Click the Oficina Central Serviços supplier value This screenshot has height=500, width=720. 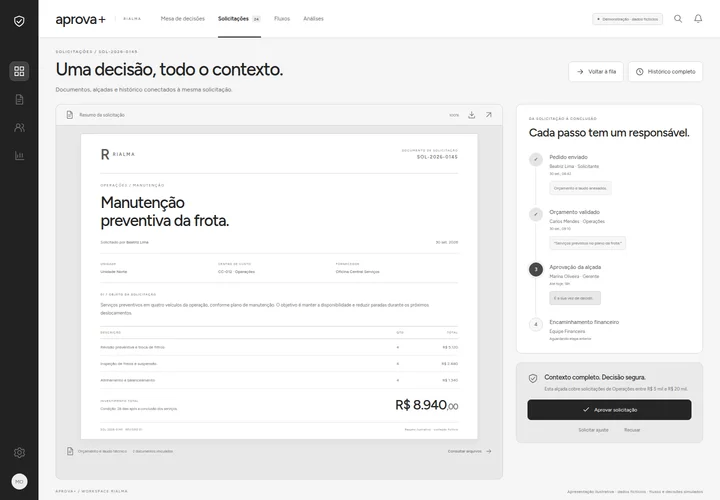(357, 272)
